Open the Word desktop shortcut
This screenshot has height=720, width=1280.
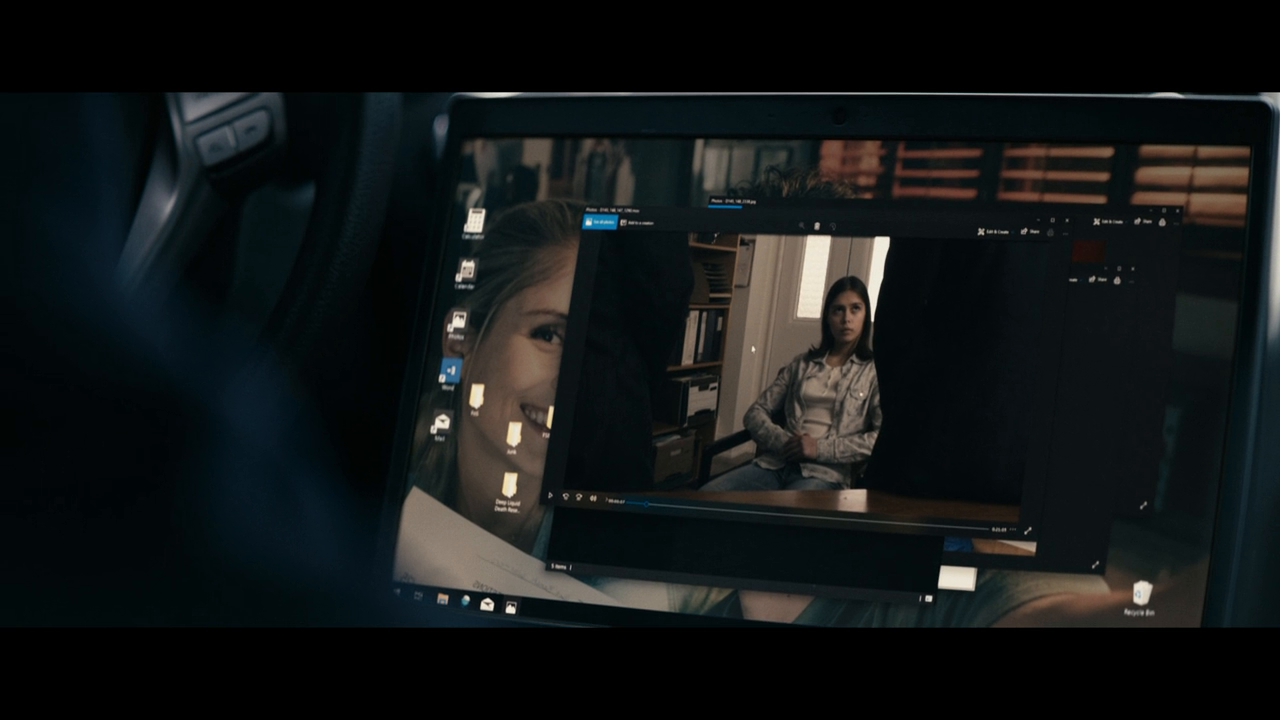[x=449, y=373]
